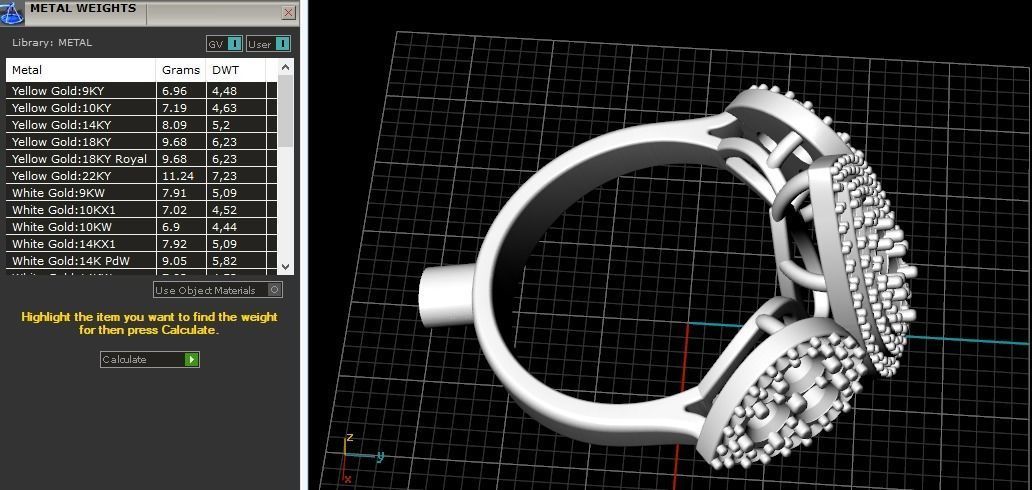Click the 6.96 grams value
Screen dimensions: 1032x490
pos(174,91)
